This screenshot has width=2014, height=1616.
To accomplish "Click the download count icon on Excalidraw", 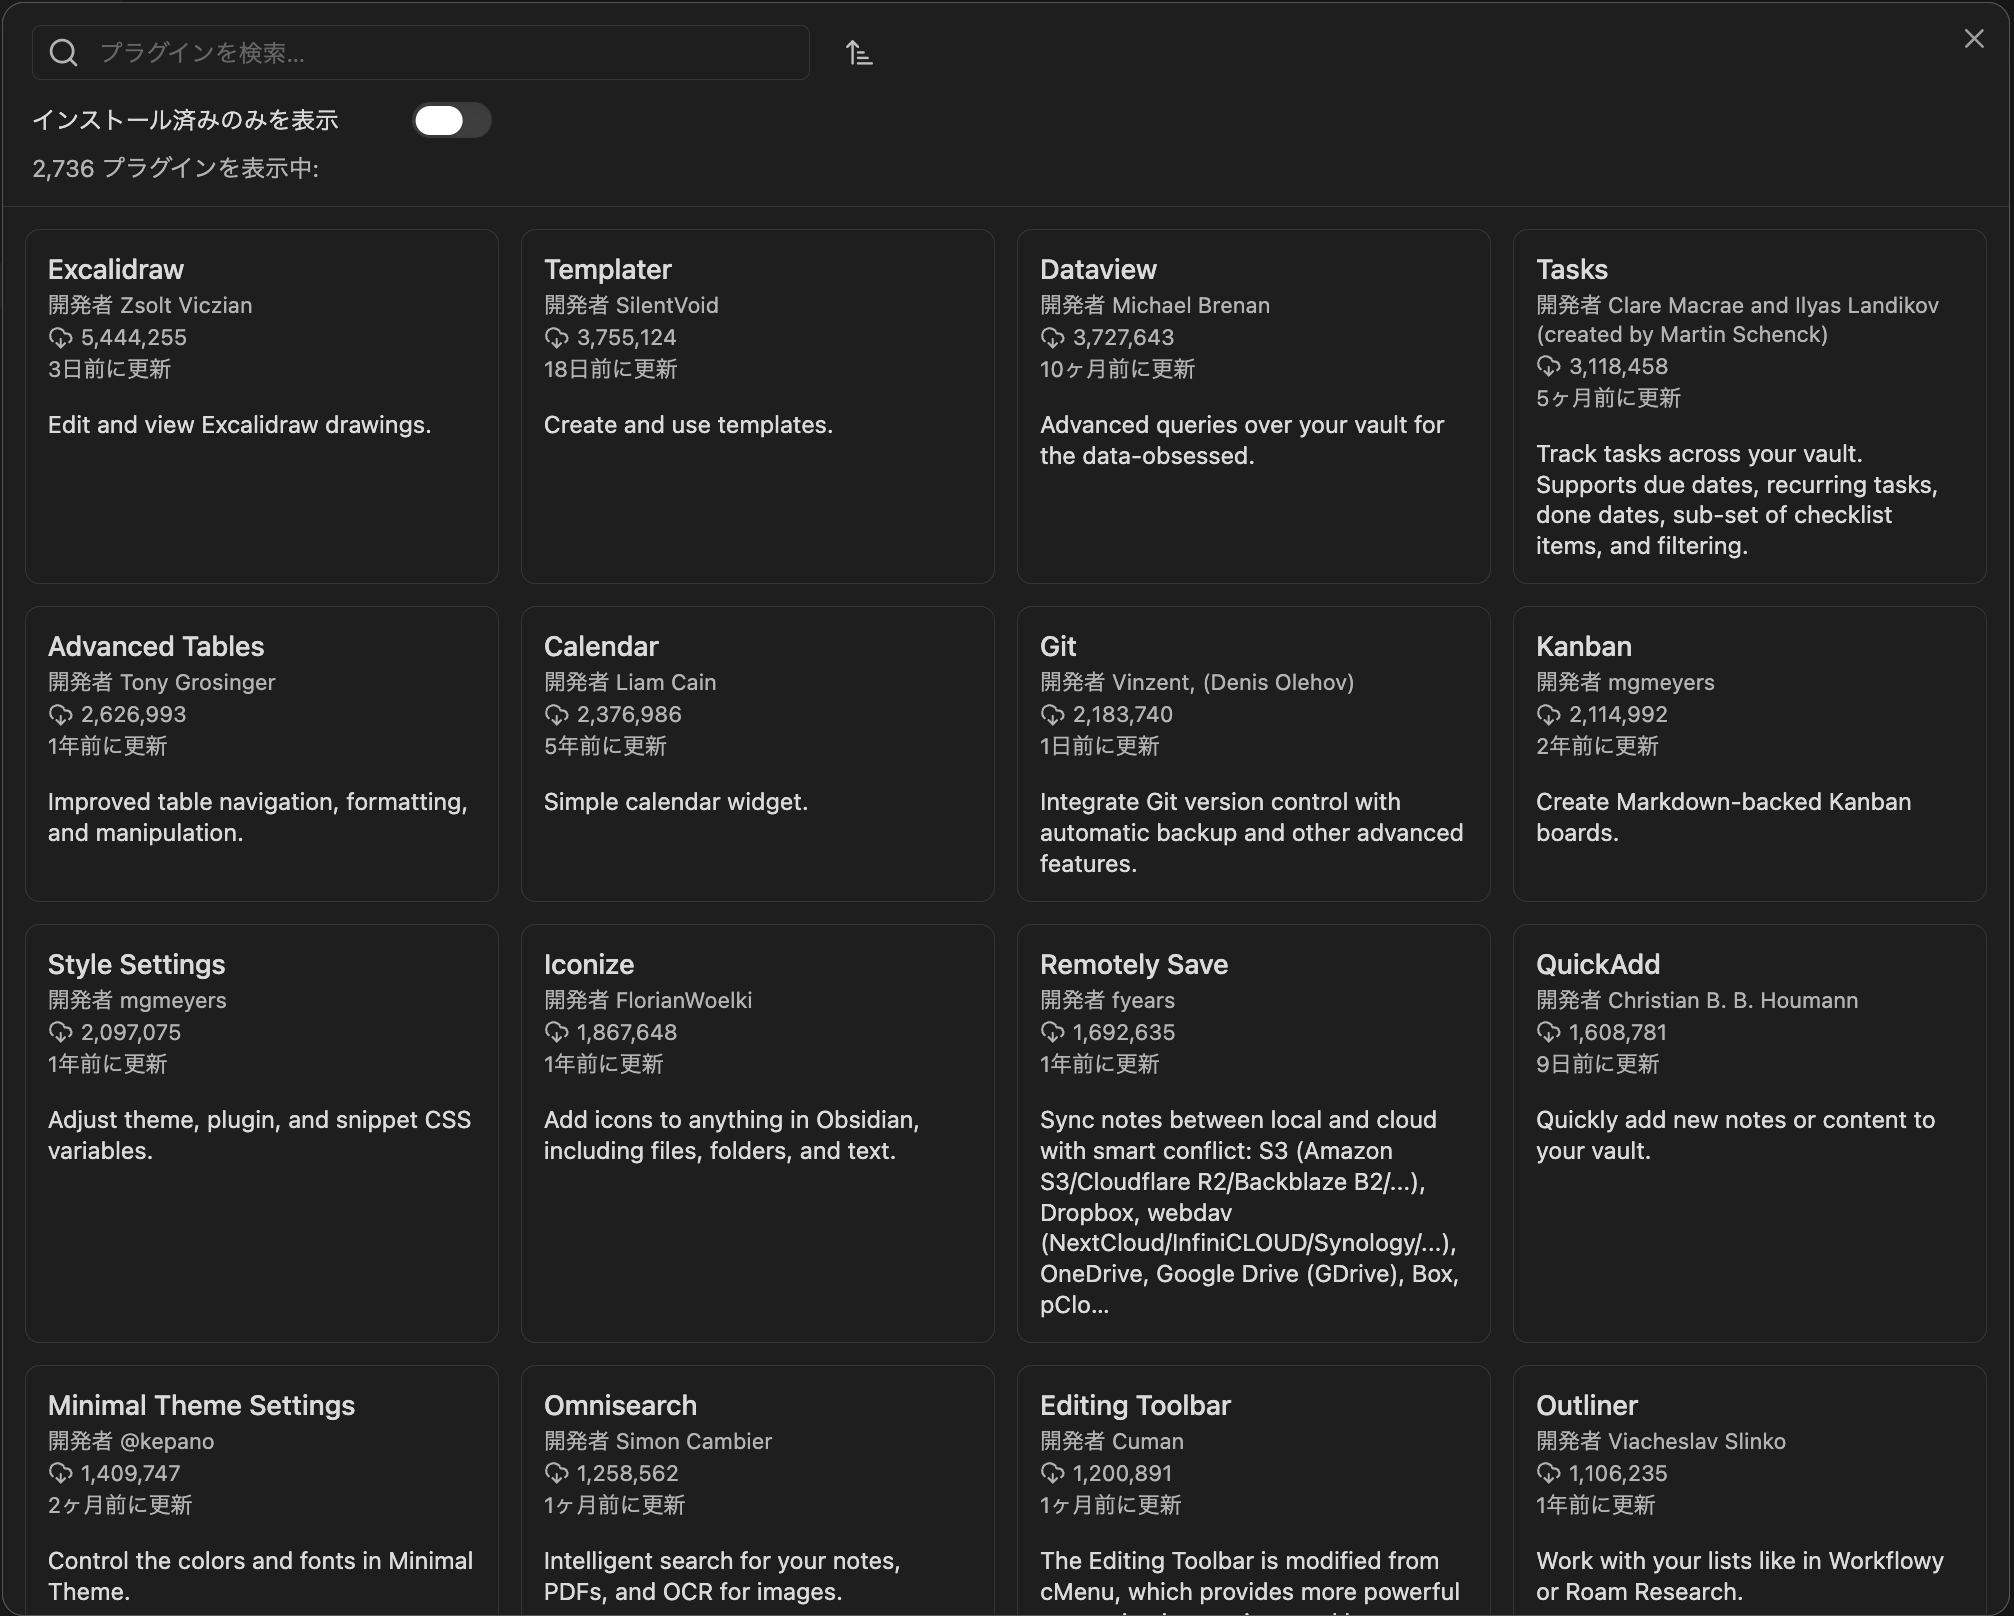I will pyautogui.click(x=60, y=338).
